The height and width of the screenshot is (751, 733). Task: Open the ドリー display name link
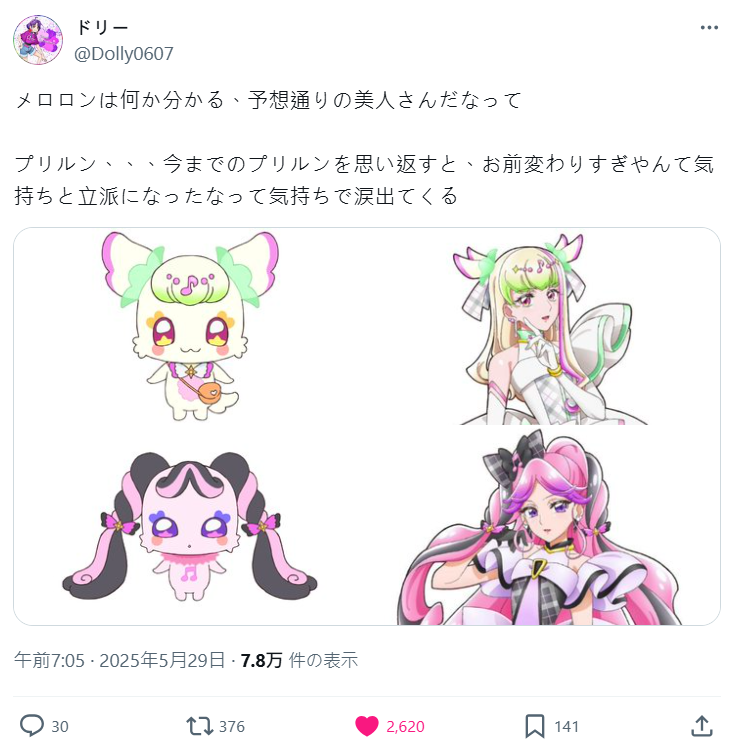point(102,28)
